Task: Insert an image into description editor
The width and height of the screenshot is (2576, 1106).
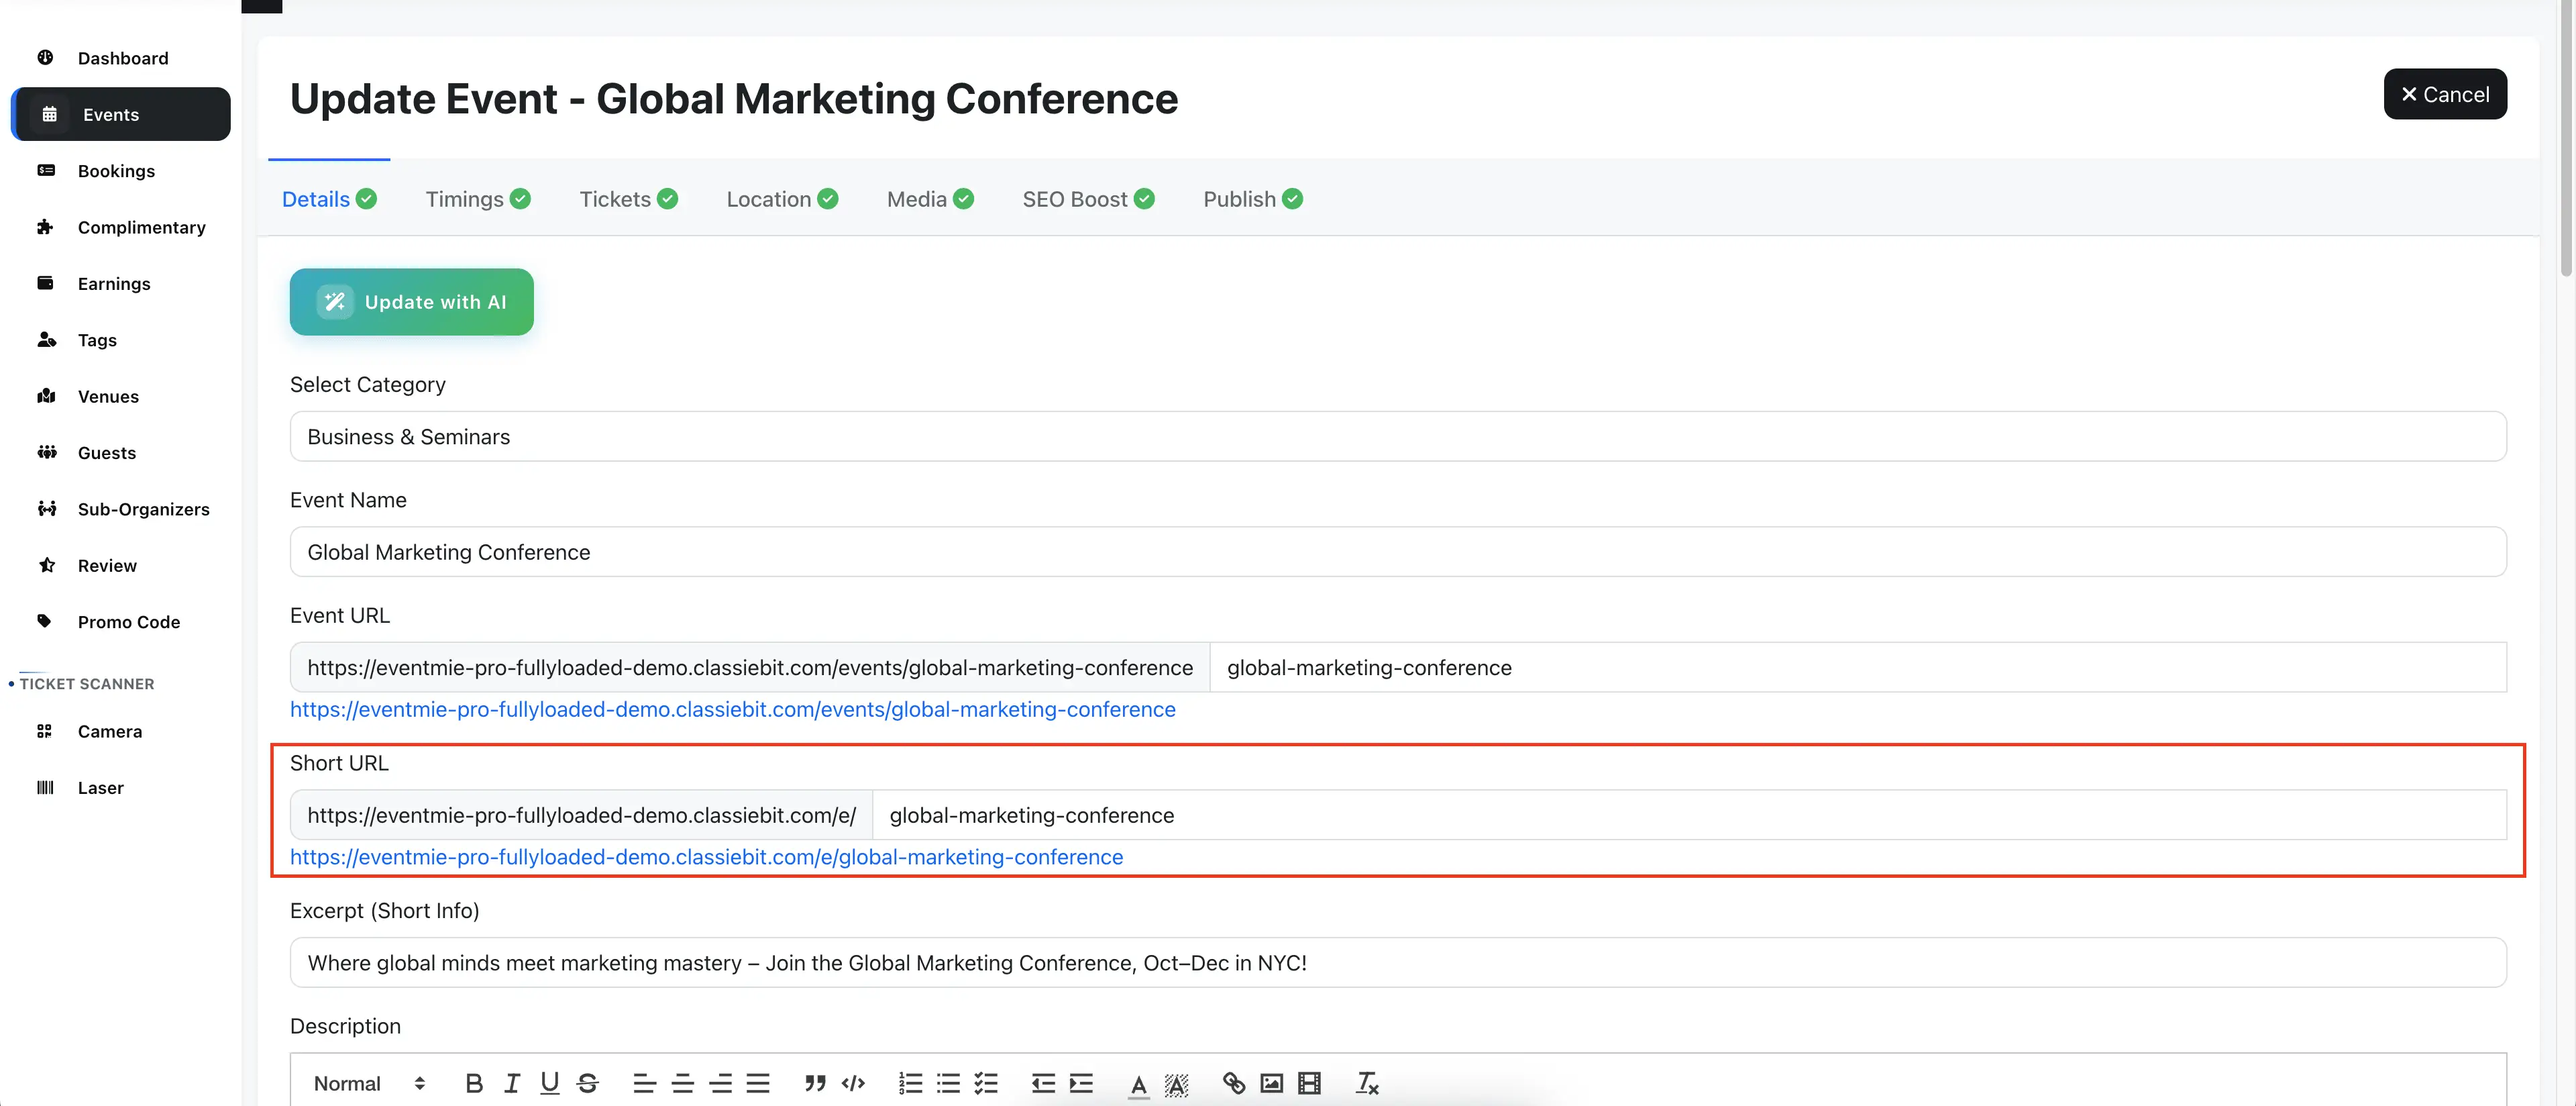Action: click(1271, 1083)
